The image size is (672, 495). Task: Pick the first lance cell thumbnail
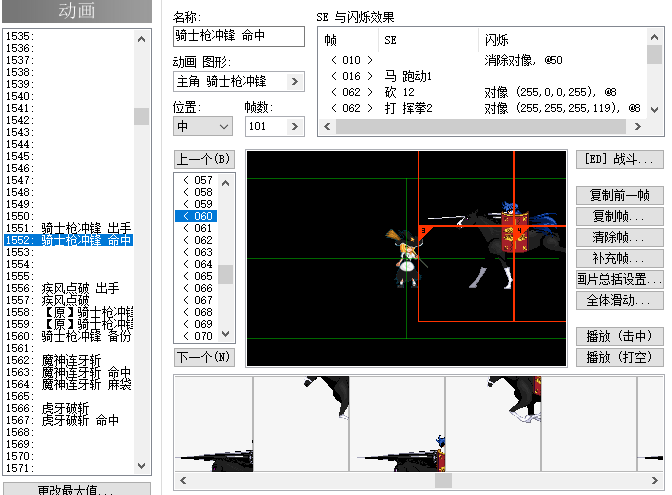pos(214,424)
